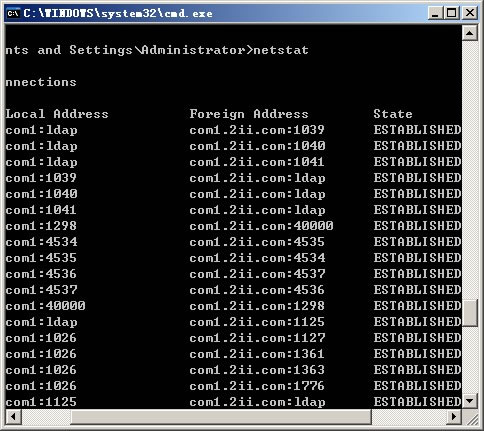Click the Local Address column header
Viewport: 484px width, 431px height.
pos(57,114)
